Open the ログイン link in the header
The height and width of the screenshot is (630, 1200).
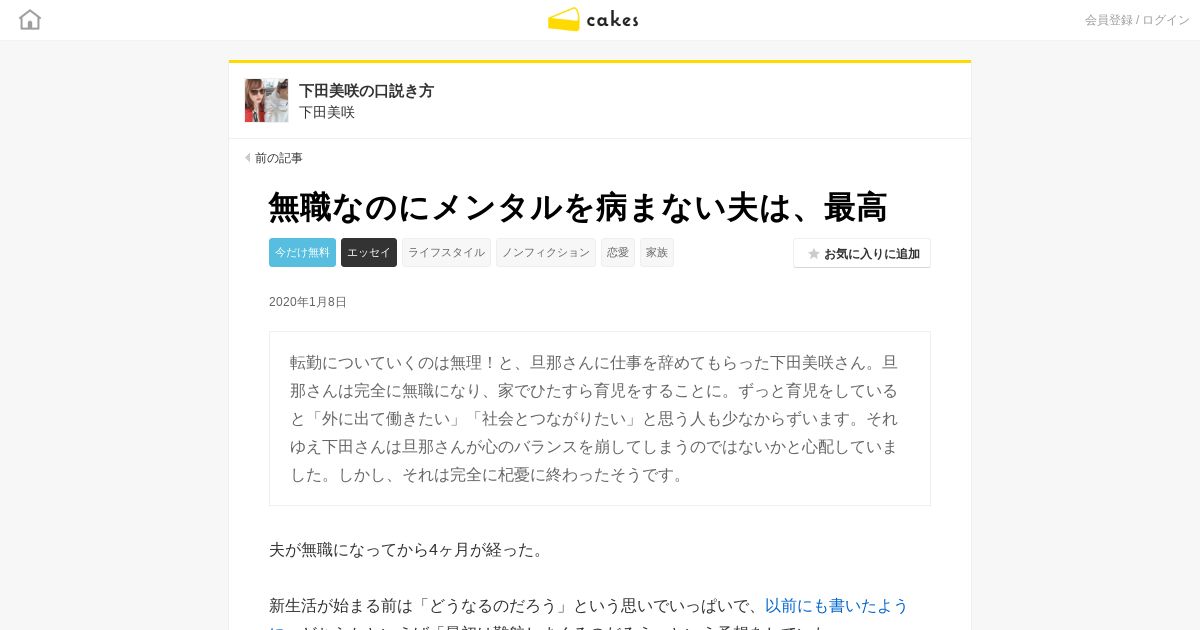point(1166,20)
